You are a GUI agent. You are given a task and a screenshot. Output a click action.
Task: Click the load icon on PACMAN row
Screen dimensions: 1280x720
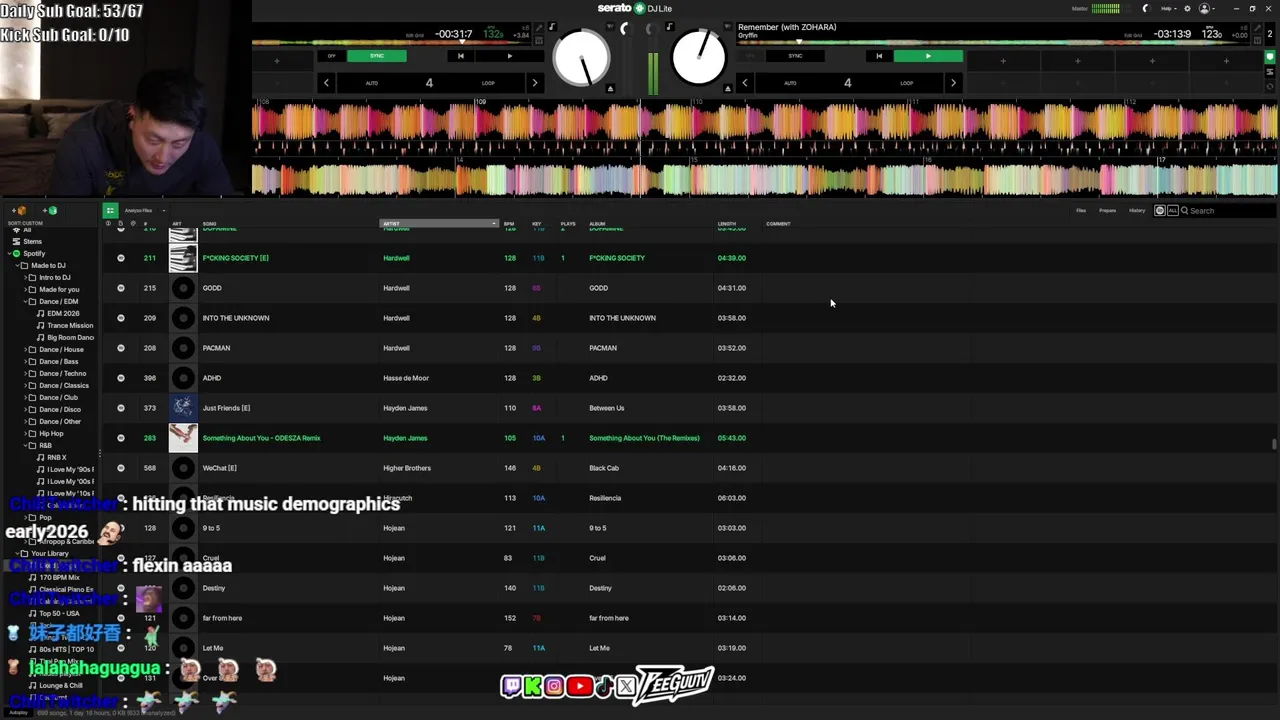(121, 348)
